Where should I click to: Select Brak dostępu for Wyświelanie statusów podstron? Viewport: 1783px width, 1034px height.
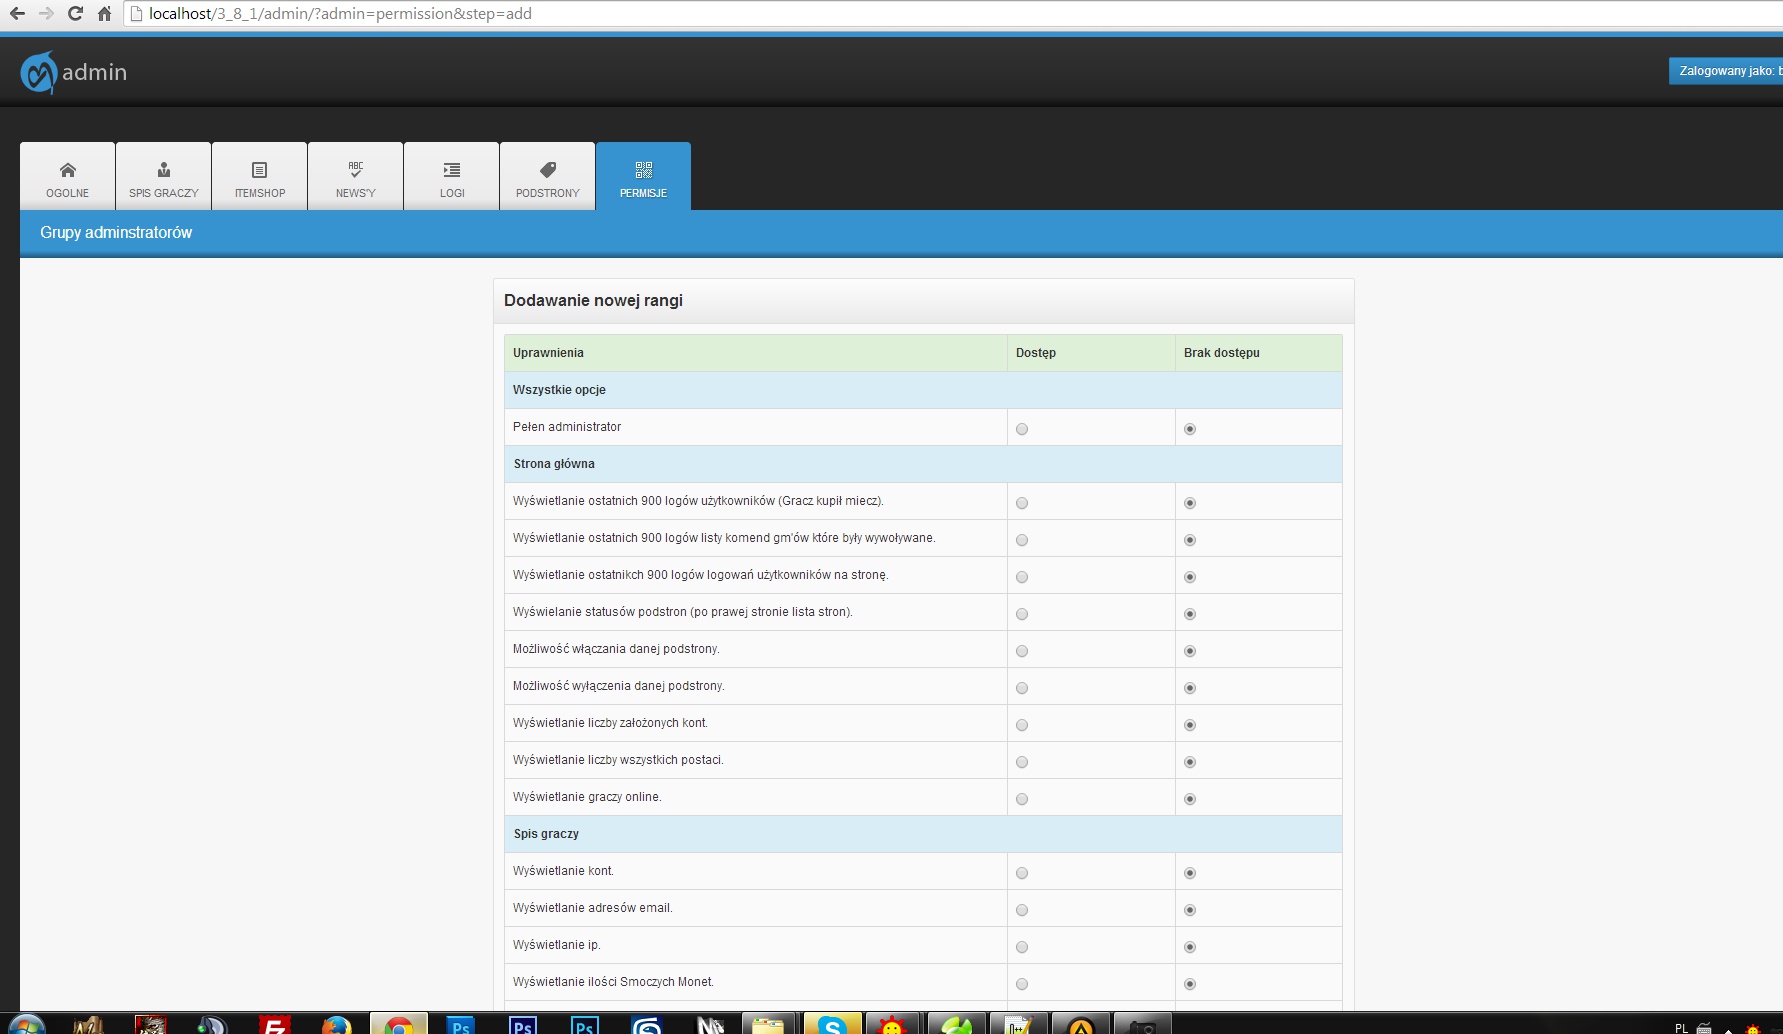[x=1190, y=614]
